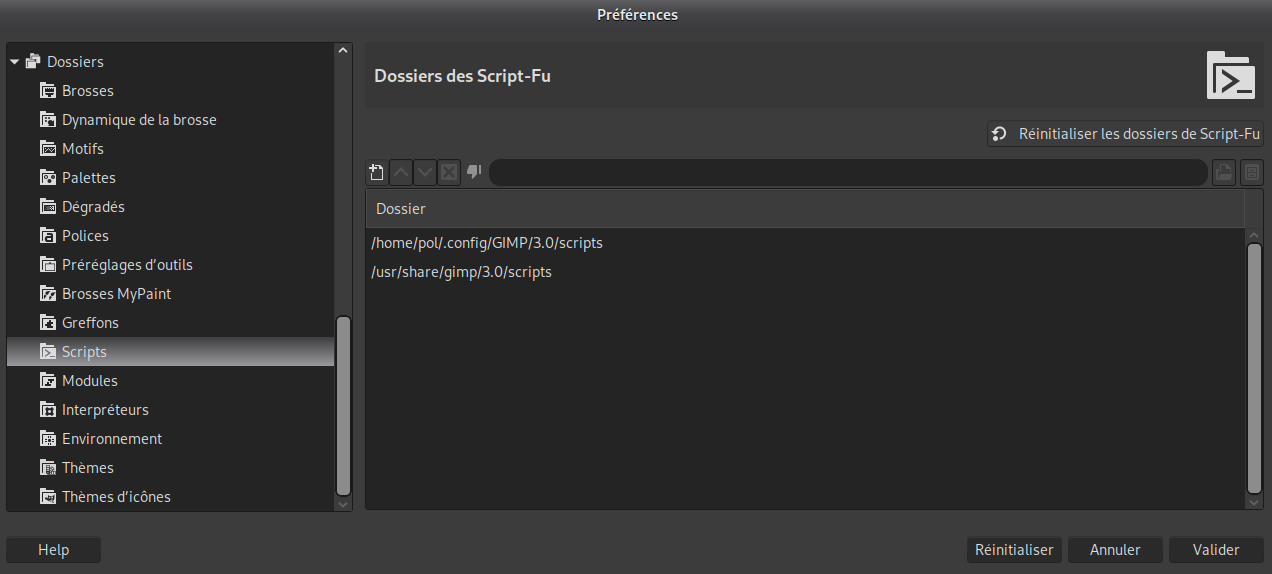Go to Interpréteurs folder page

pyautogui.click(x=105, y=410)
